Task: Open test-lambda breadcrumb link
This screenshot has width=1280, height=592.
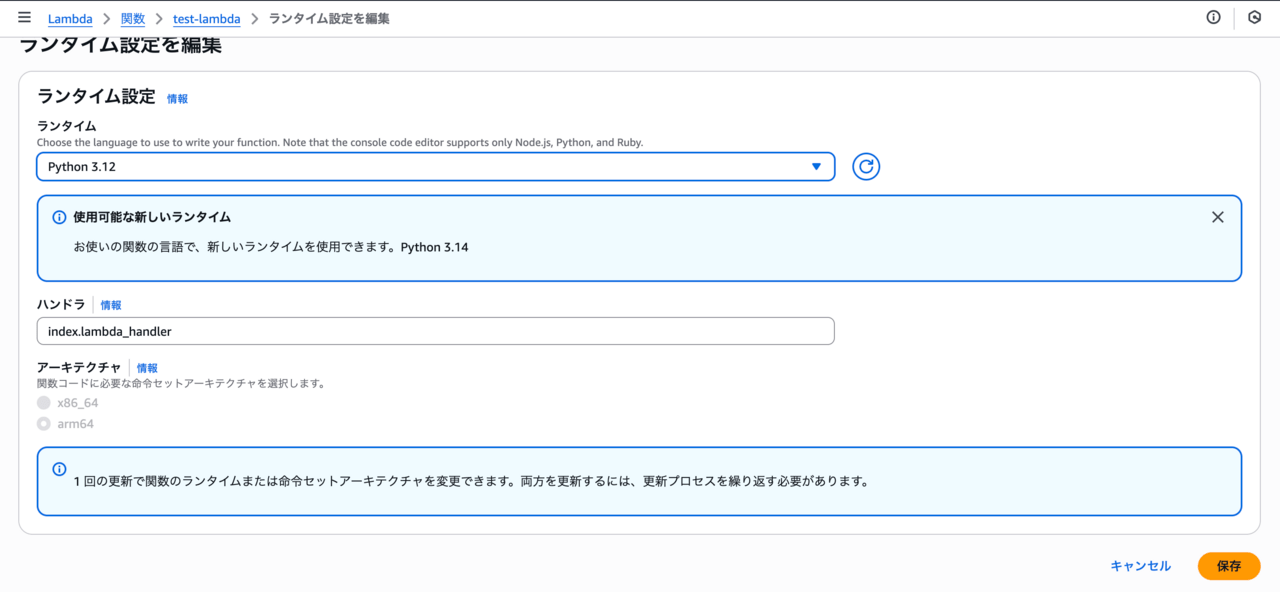Action: [206, 19]
